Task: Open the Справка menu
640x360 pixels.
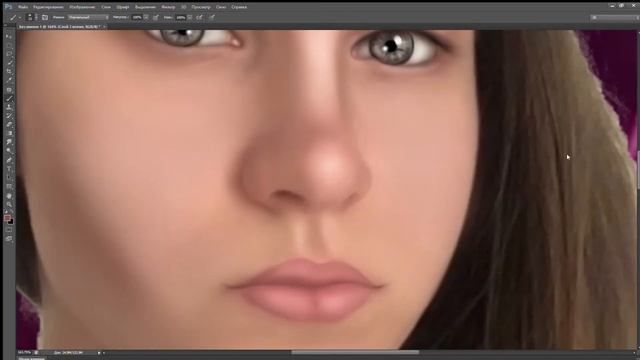Action: coord(239,7)
